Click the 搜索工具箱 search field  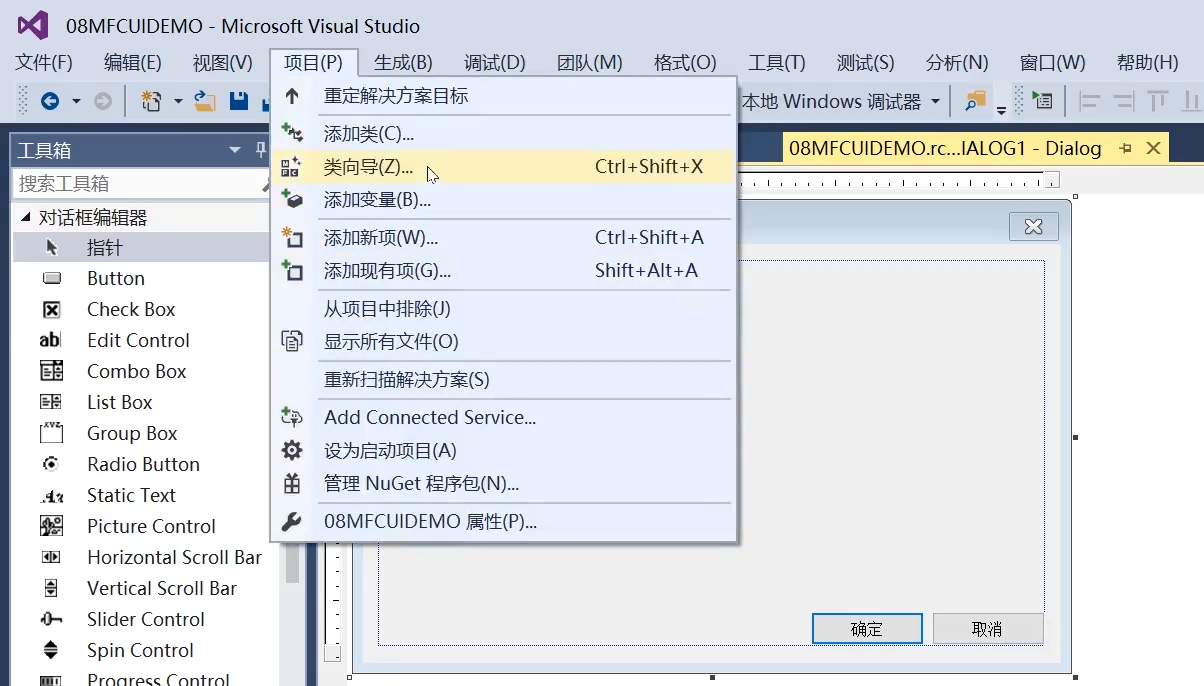(x=138, y=184)
